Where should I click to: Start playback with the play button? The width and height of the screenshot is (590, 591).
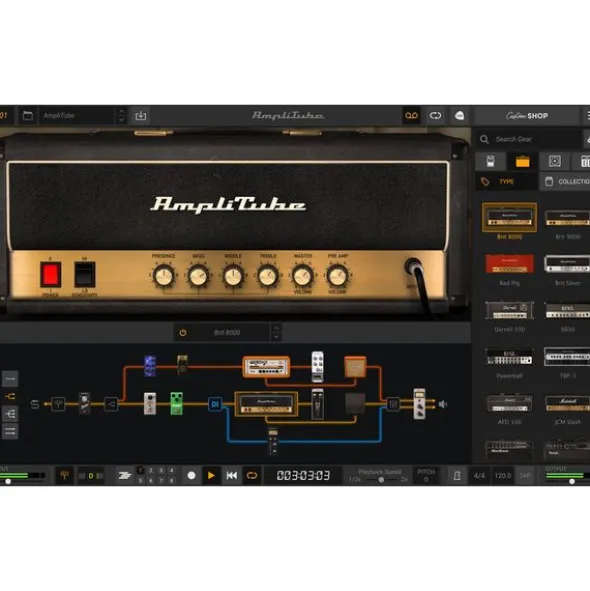click(211, 475)
